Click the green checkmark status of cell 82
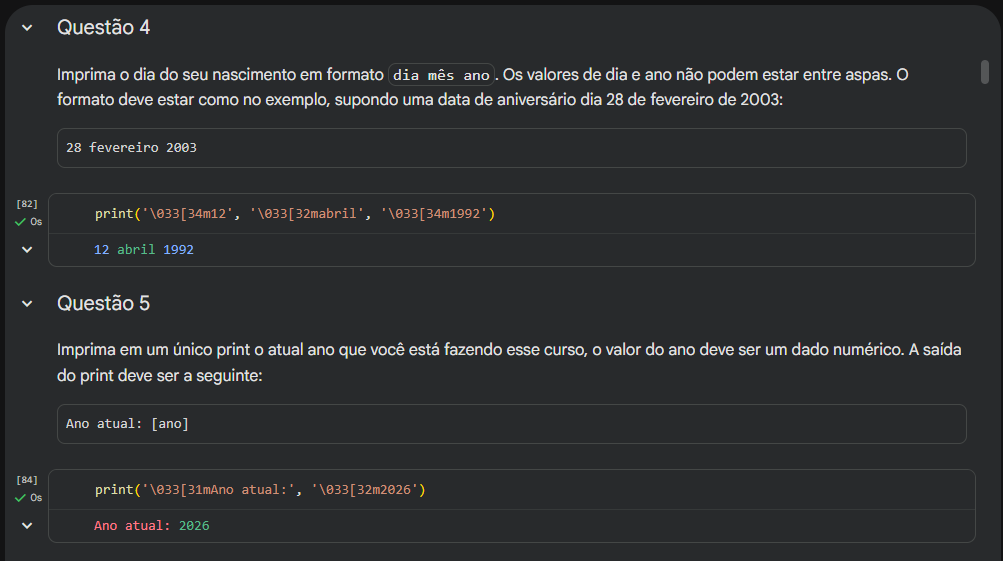Screen dimensions: 1003x561 click(20, 222)
